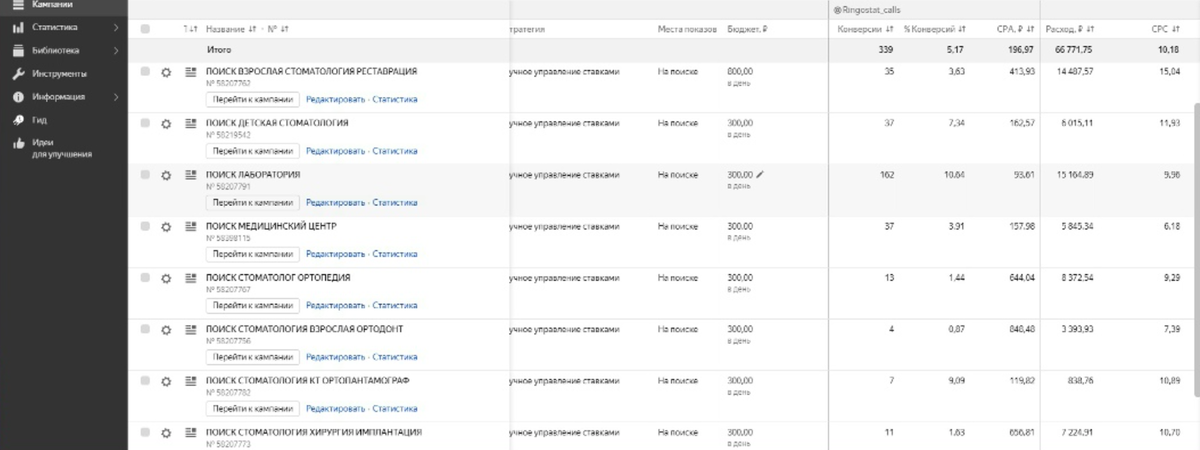The width and height of the screenshot is (1200, 450).
Task: Open Статистика link for КТ ОРТОПАНТАМОГРАФ campaign
Action: 395,408
